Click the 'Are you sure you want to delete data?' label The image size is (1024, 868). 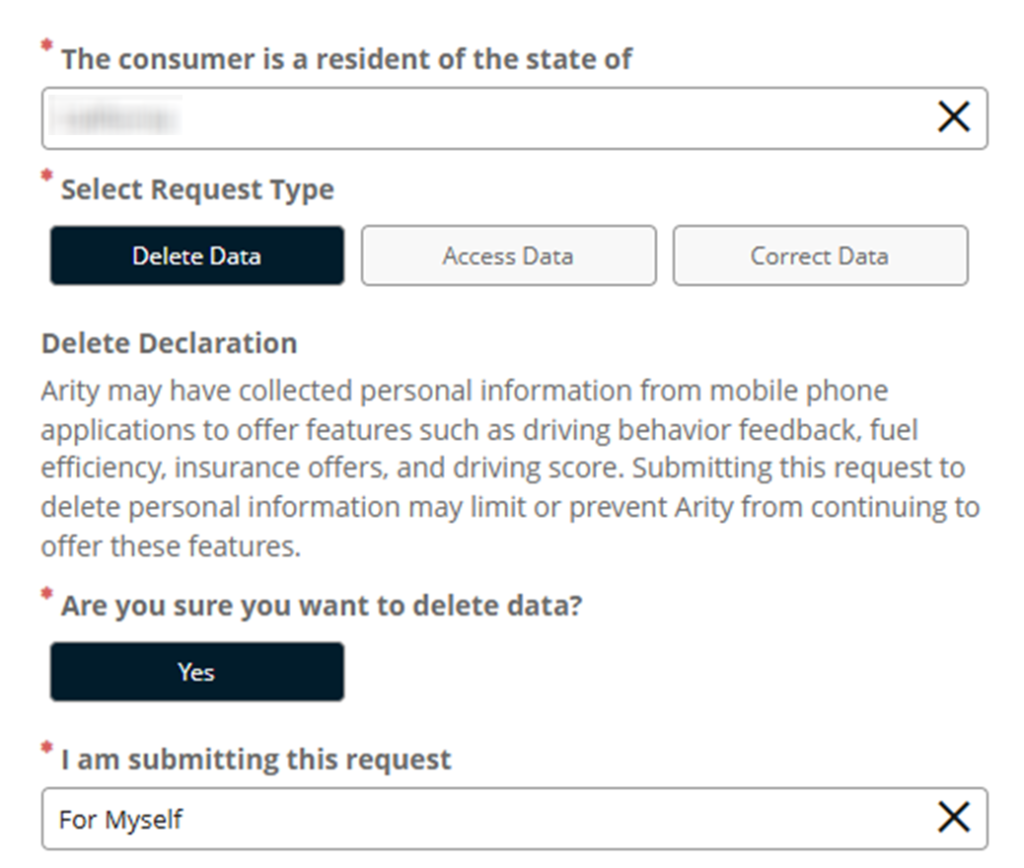[321, 606]
